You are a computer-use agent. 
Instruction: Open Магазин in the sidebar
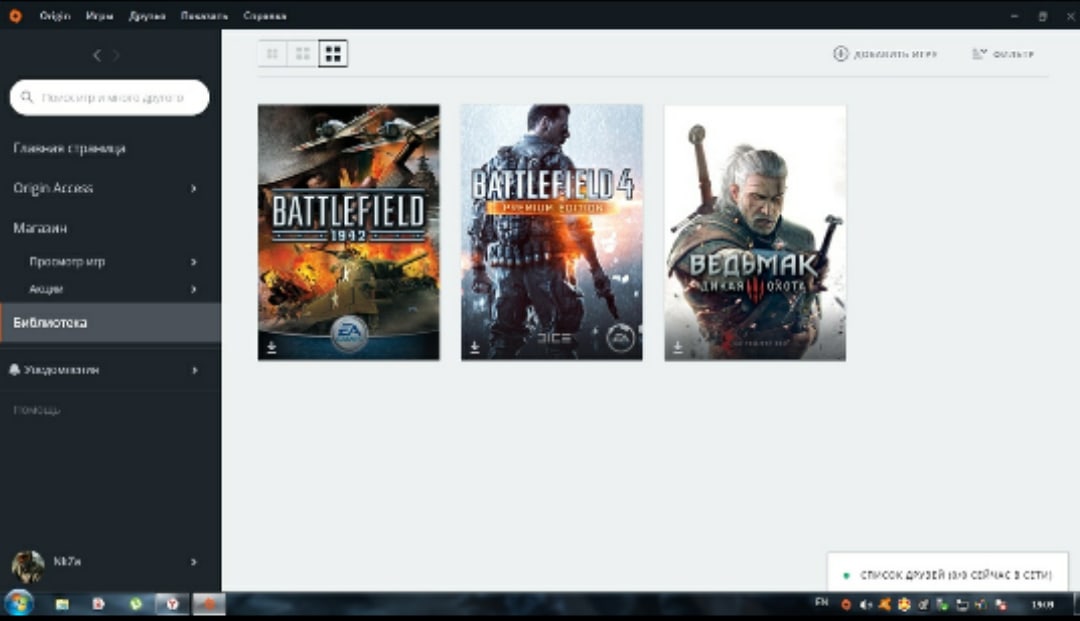pos(40,228)
